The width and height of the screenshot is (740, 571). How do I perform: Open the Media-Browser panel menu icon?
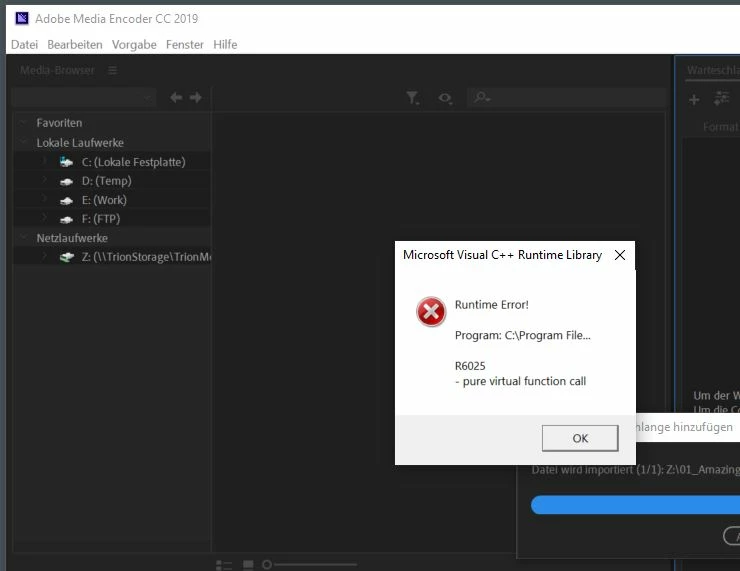(x=112, y=70)
